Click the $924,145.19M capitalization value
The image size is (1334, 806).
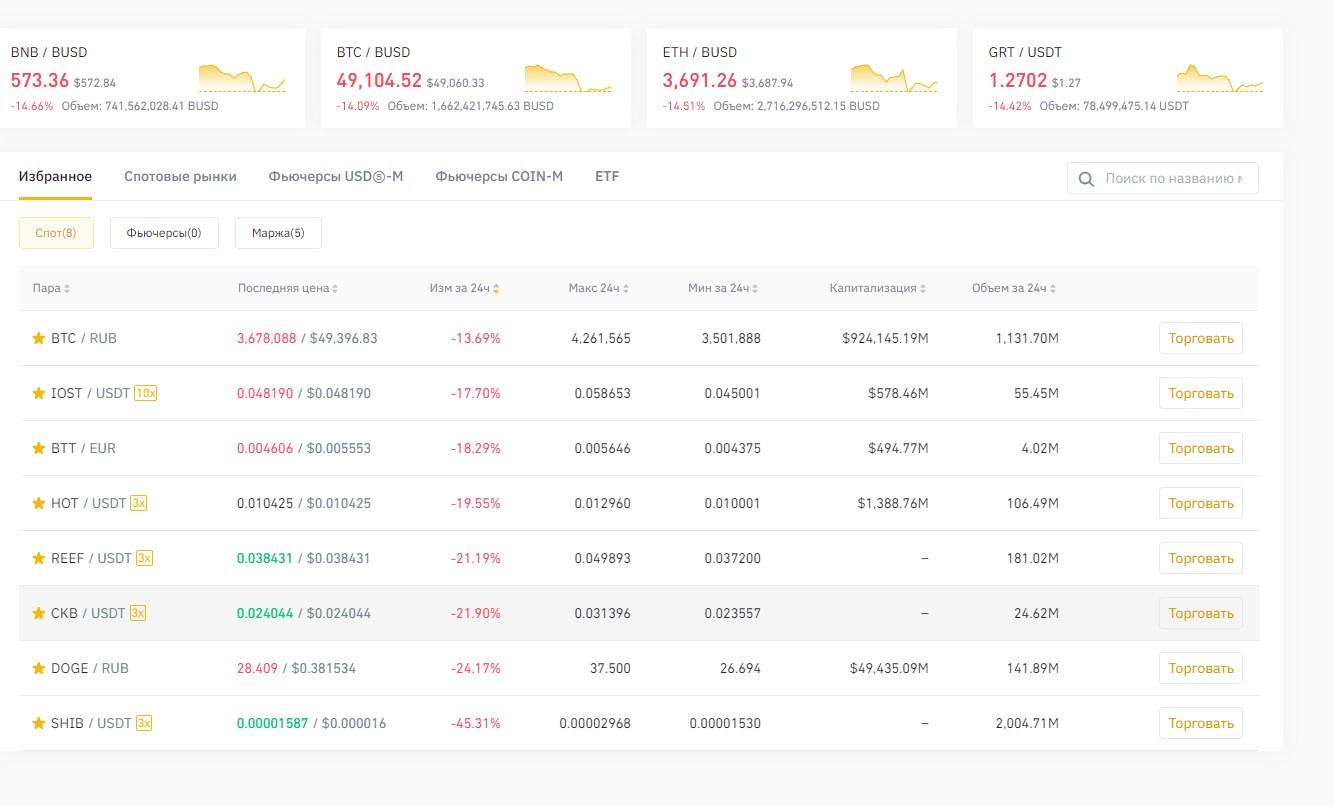click(x=885, y=338)
